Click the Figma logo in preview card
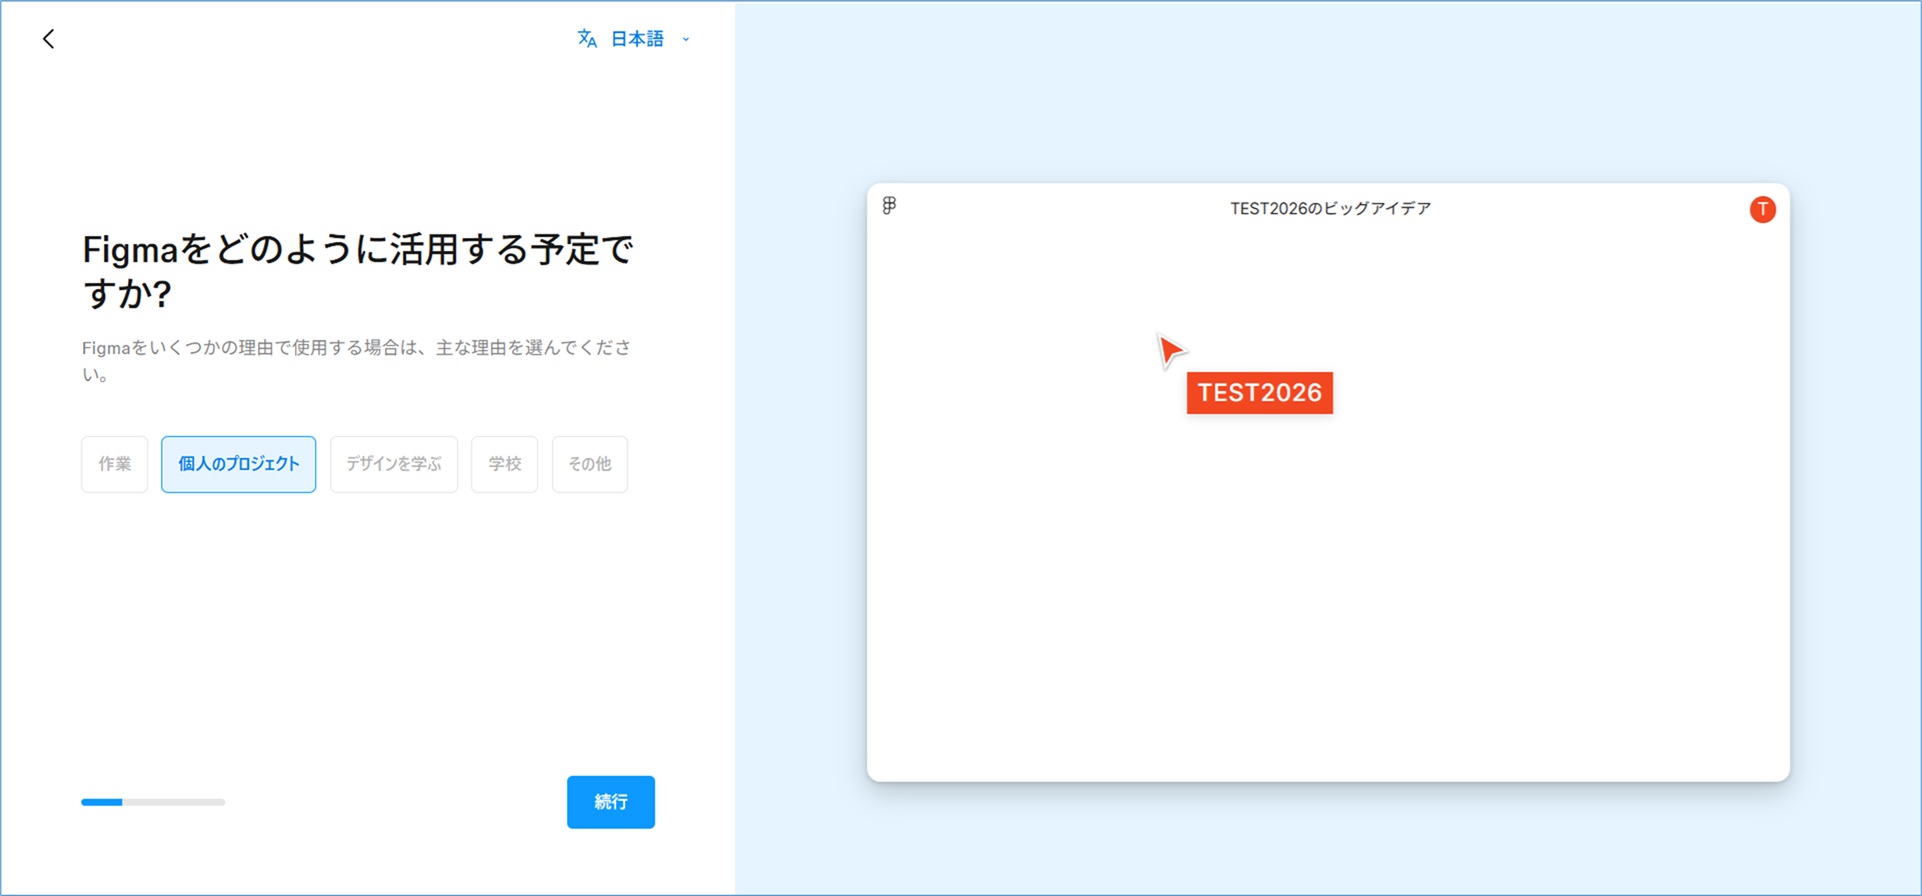 [x=889, y=206]
